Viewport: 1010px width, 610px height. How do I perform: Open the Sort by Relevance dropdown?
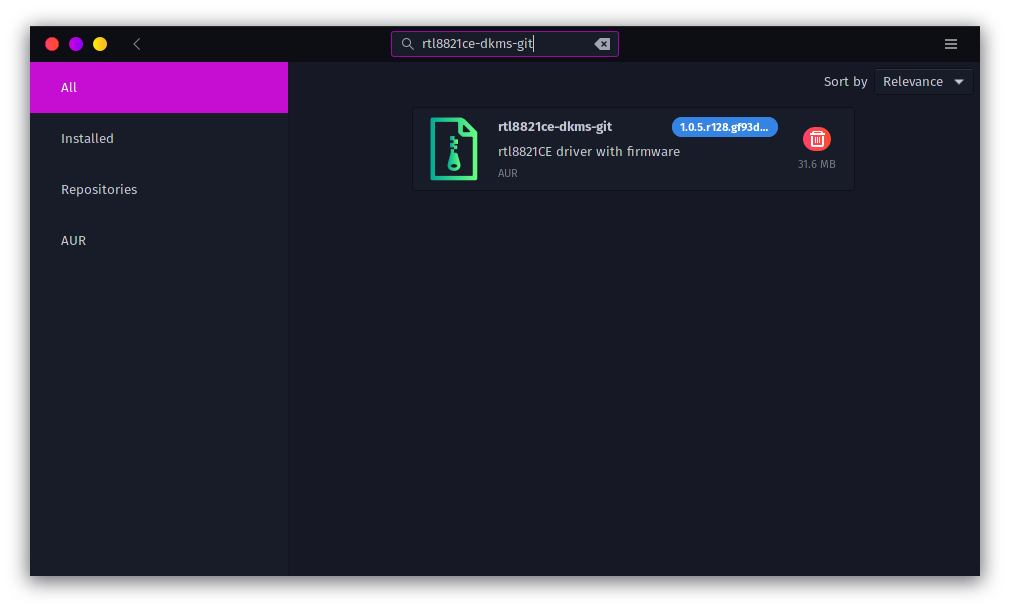(x=923, y=82)
